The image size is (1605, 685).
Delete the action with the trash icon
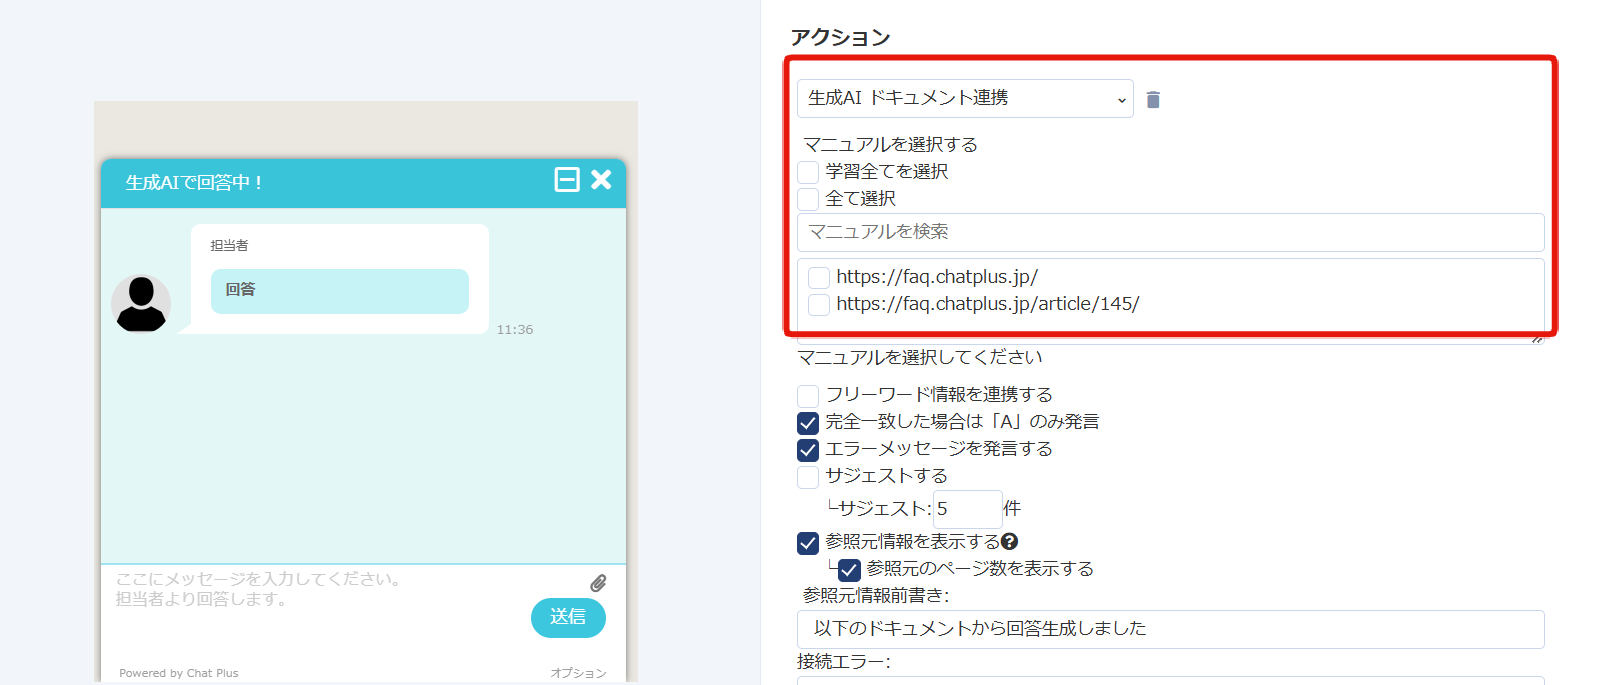(1153, 99)
